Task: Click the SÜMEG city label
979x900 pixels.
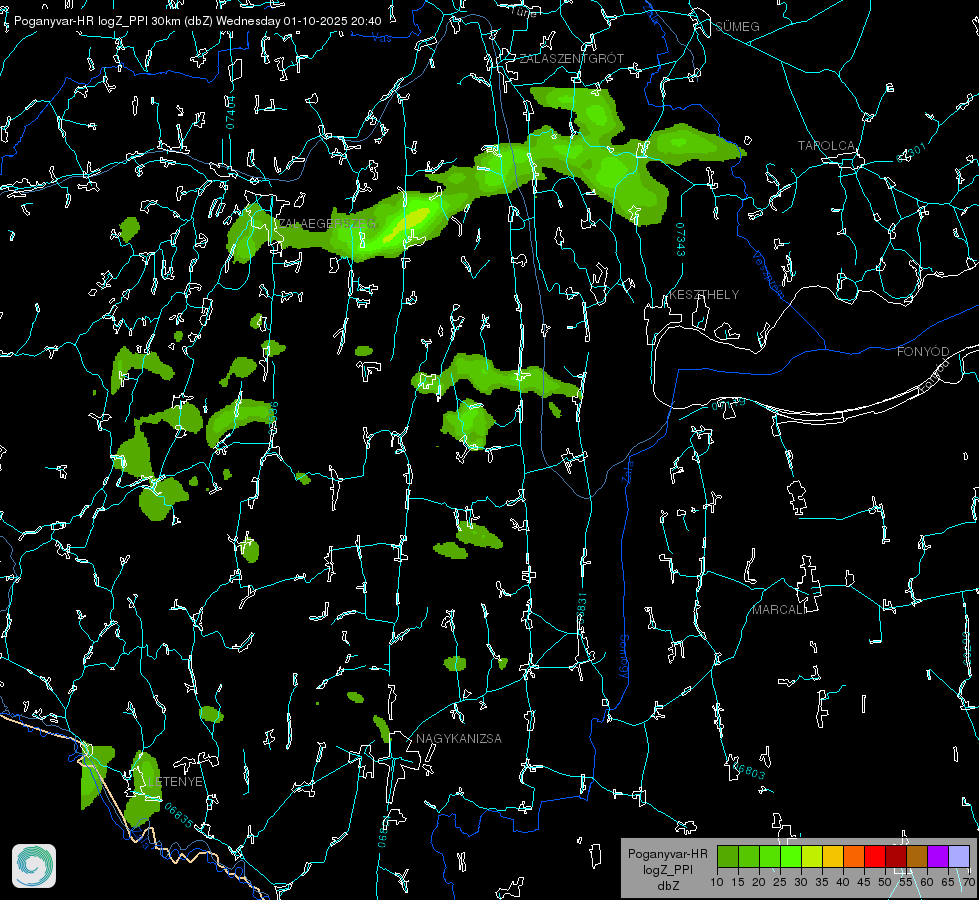Action: coord(737,26)
